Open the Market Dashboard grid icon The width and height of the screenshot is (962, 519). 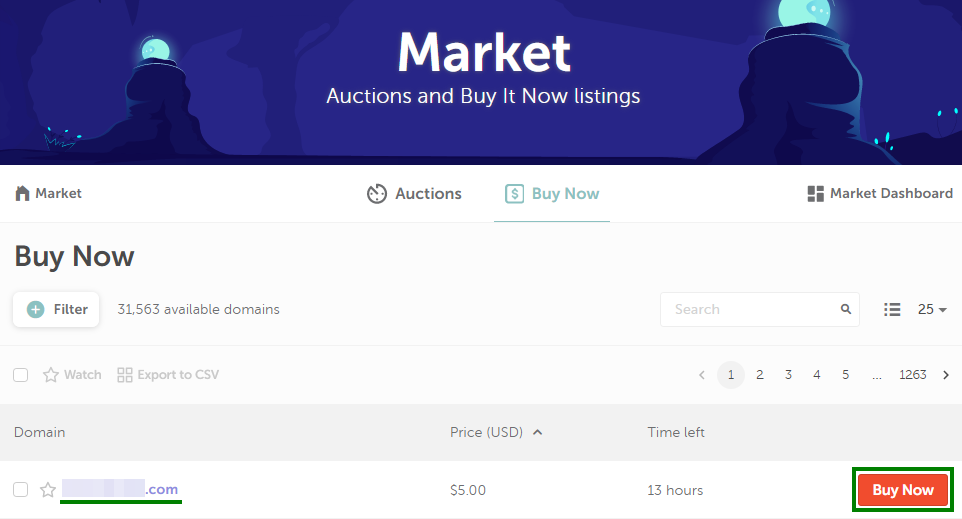815,194
